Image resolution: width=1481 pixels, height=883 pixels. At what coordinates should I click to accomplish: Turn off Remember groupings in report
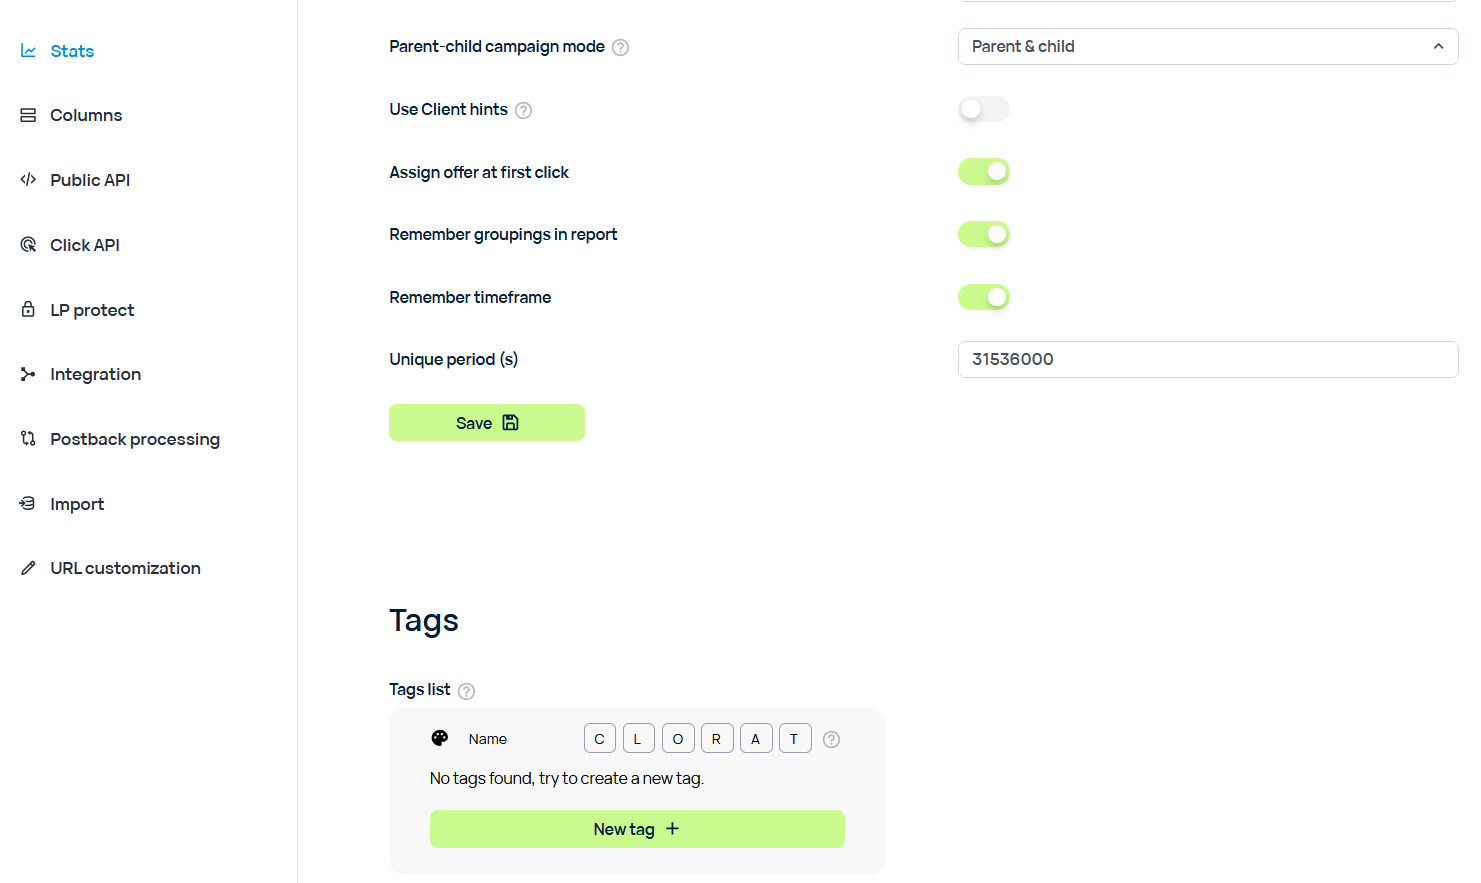tap(984, 234)
